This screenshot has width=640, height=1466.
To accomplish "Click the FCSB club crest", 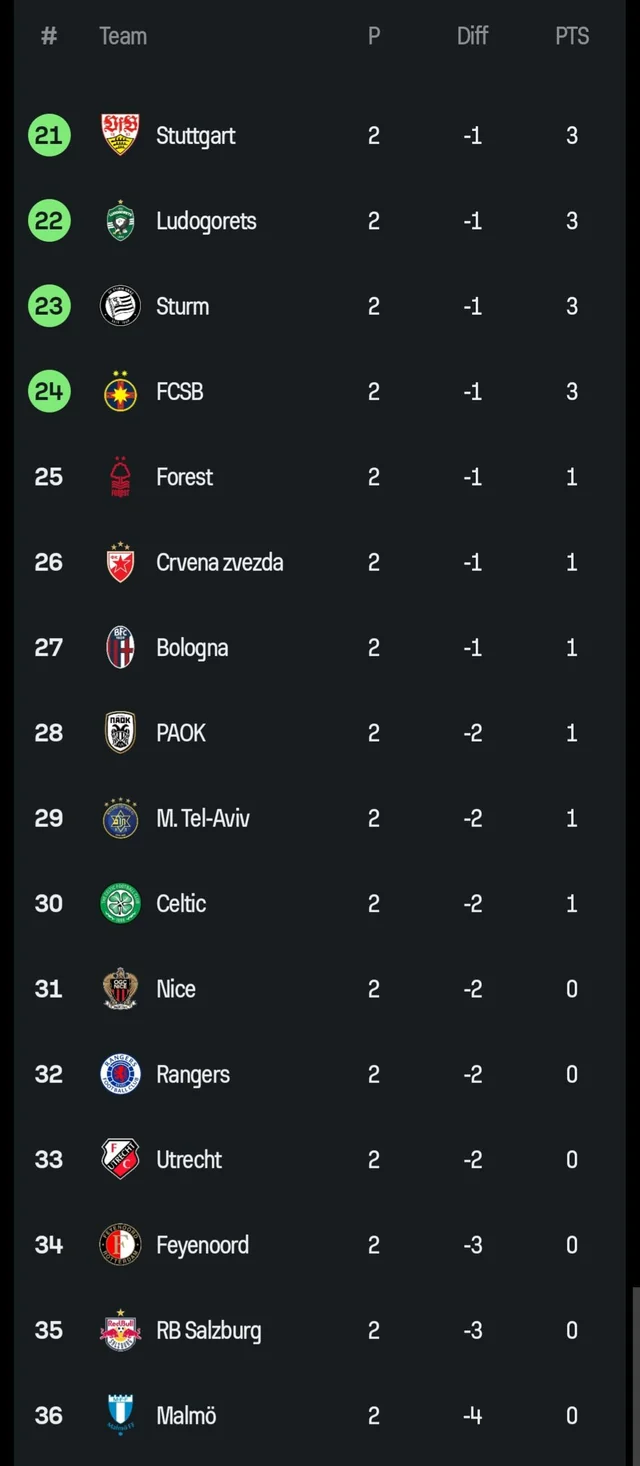I will (119, 391).
